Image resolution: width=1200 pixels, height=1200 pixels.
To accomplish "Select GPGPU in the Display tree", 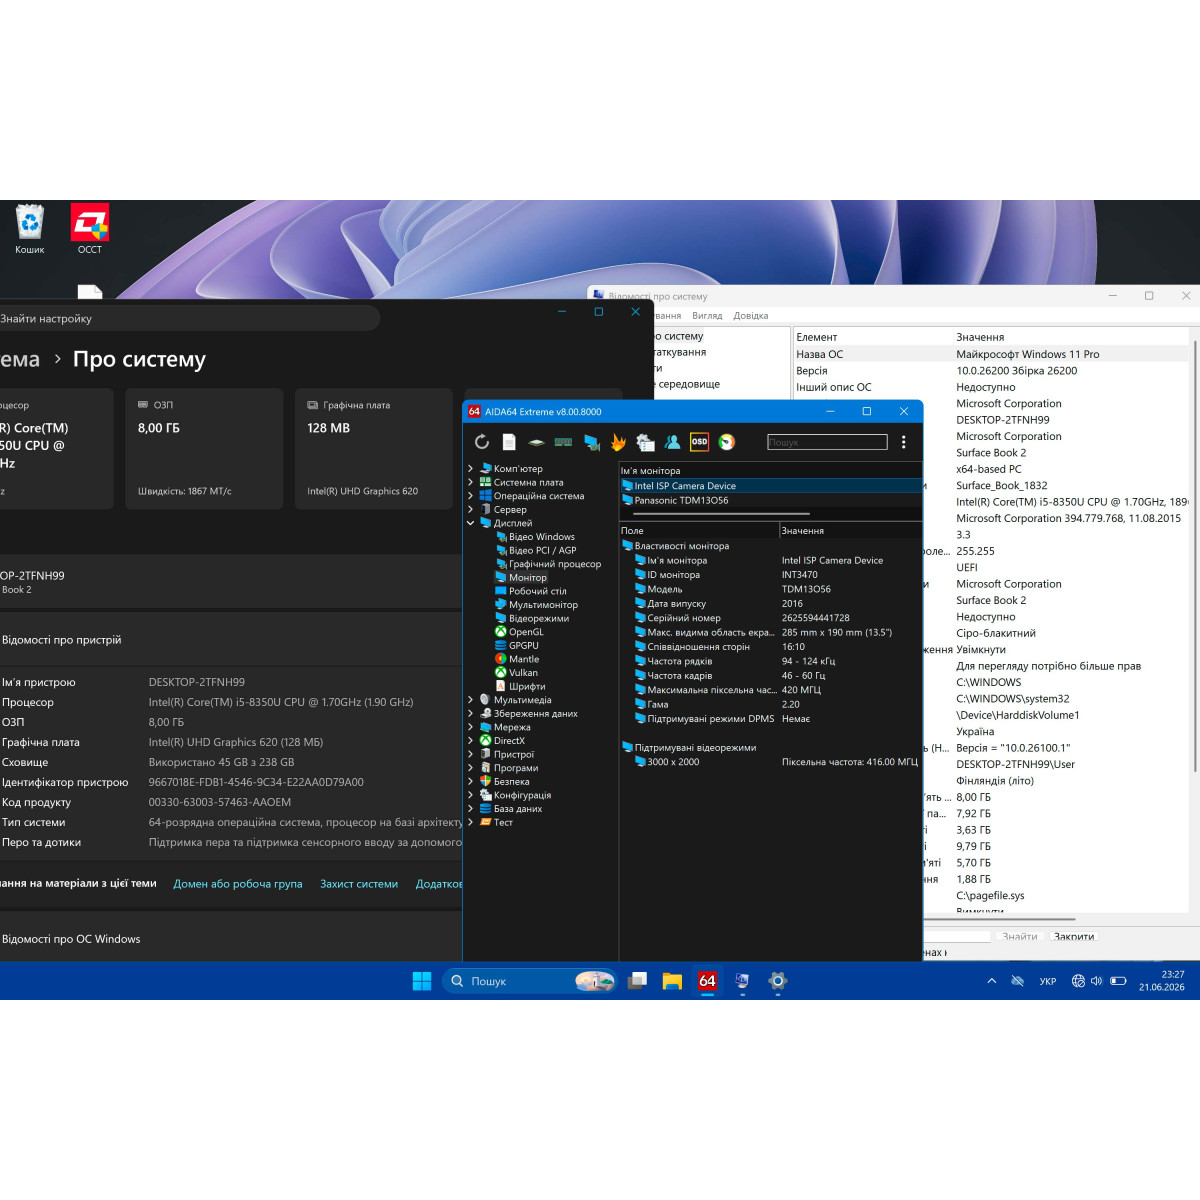I will point(523,646).
